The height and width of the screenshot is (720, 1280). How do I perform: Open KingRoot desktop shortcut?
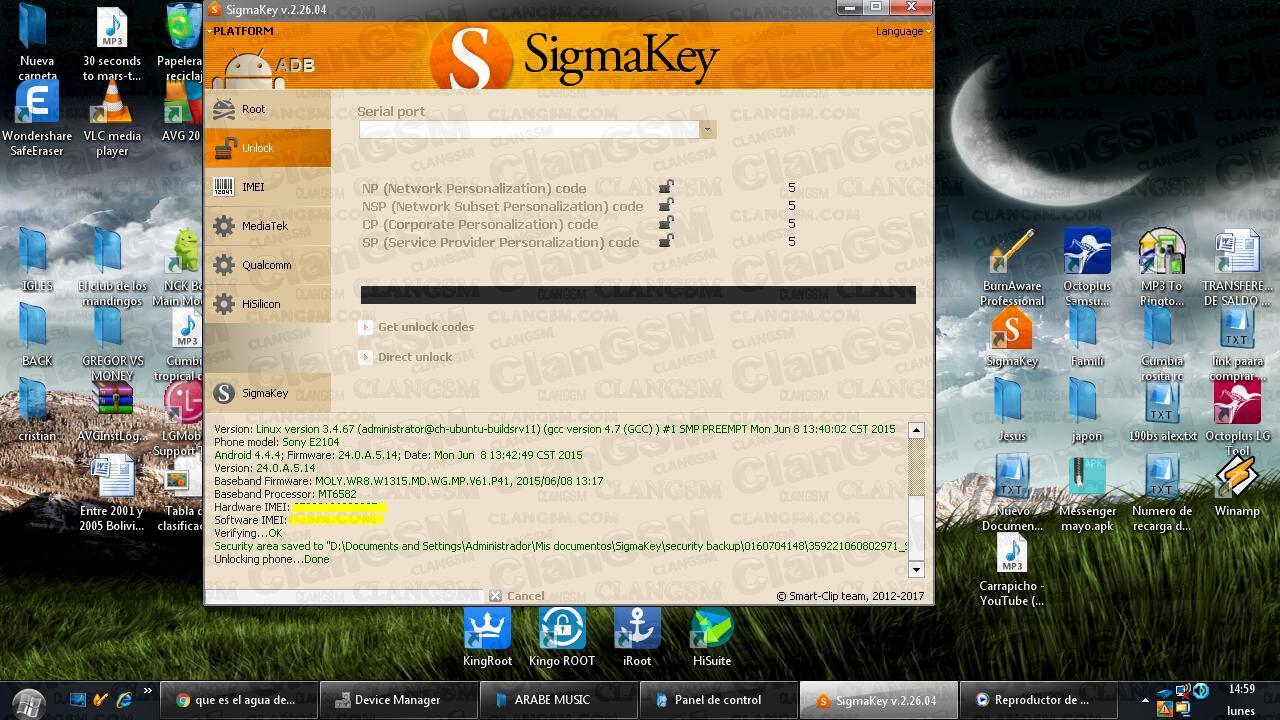tap(487, 637)
